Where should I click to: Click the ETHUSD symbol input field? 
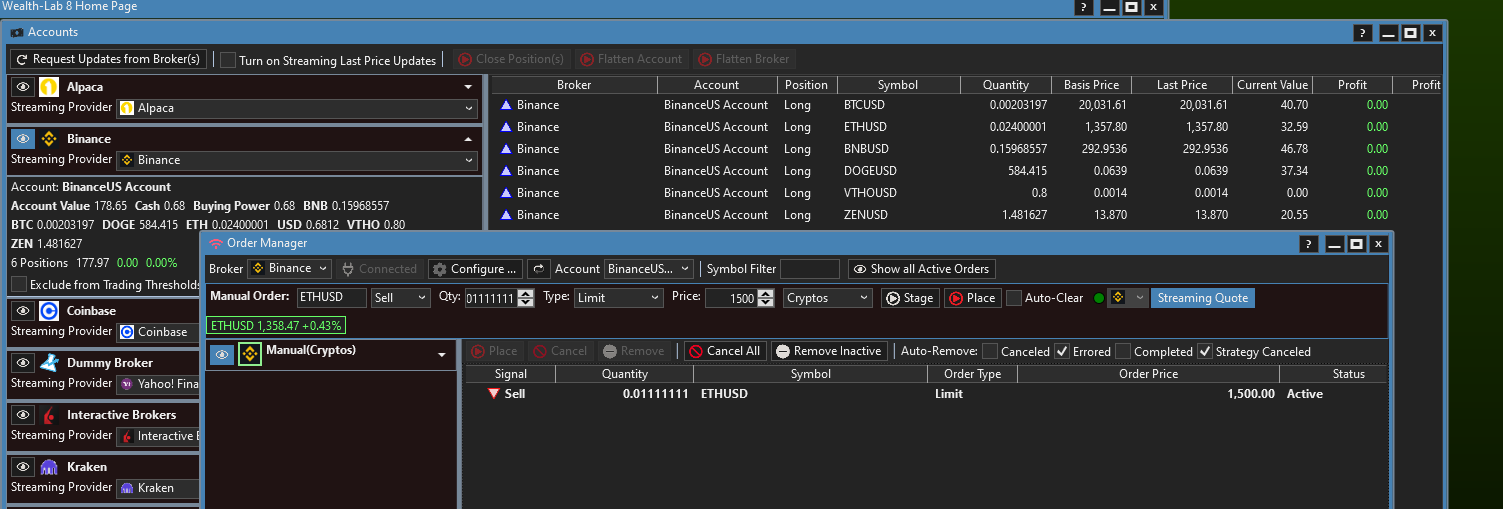(332, 298)
